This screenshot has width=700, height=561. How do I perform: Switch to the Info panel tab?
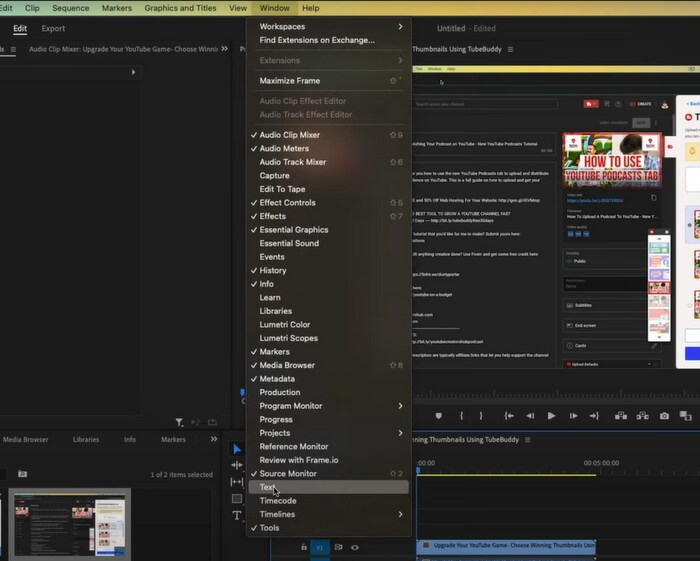(129, 440)
